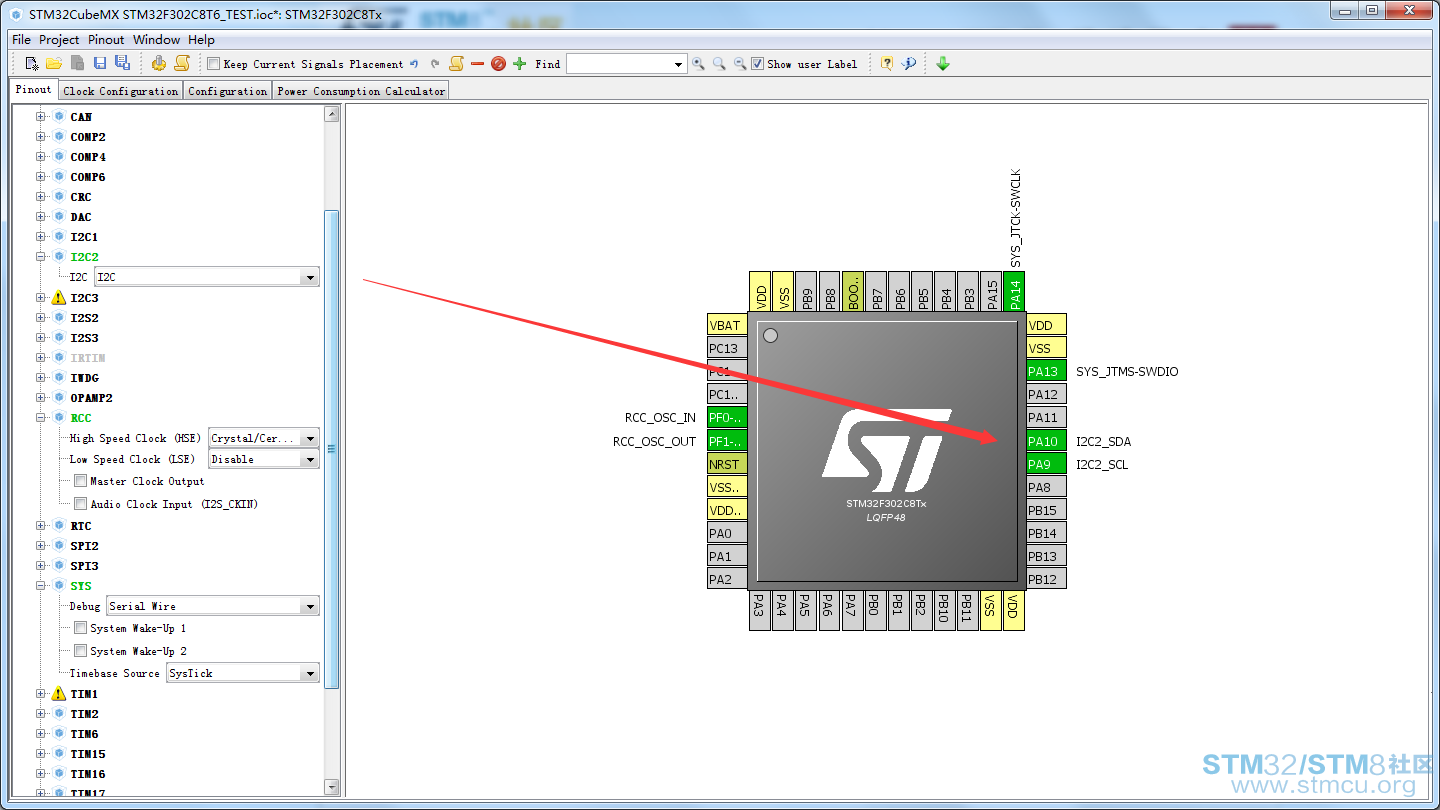Open the File menu
Viewport: 1440px width, 810px height.
[21, 40]
